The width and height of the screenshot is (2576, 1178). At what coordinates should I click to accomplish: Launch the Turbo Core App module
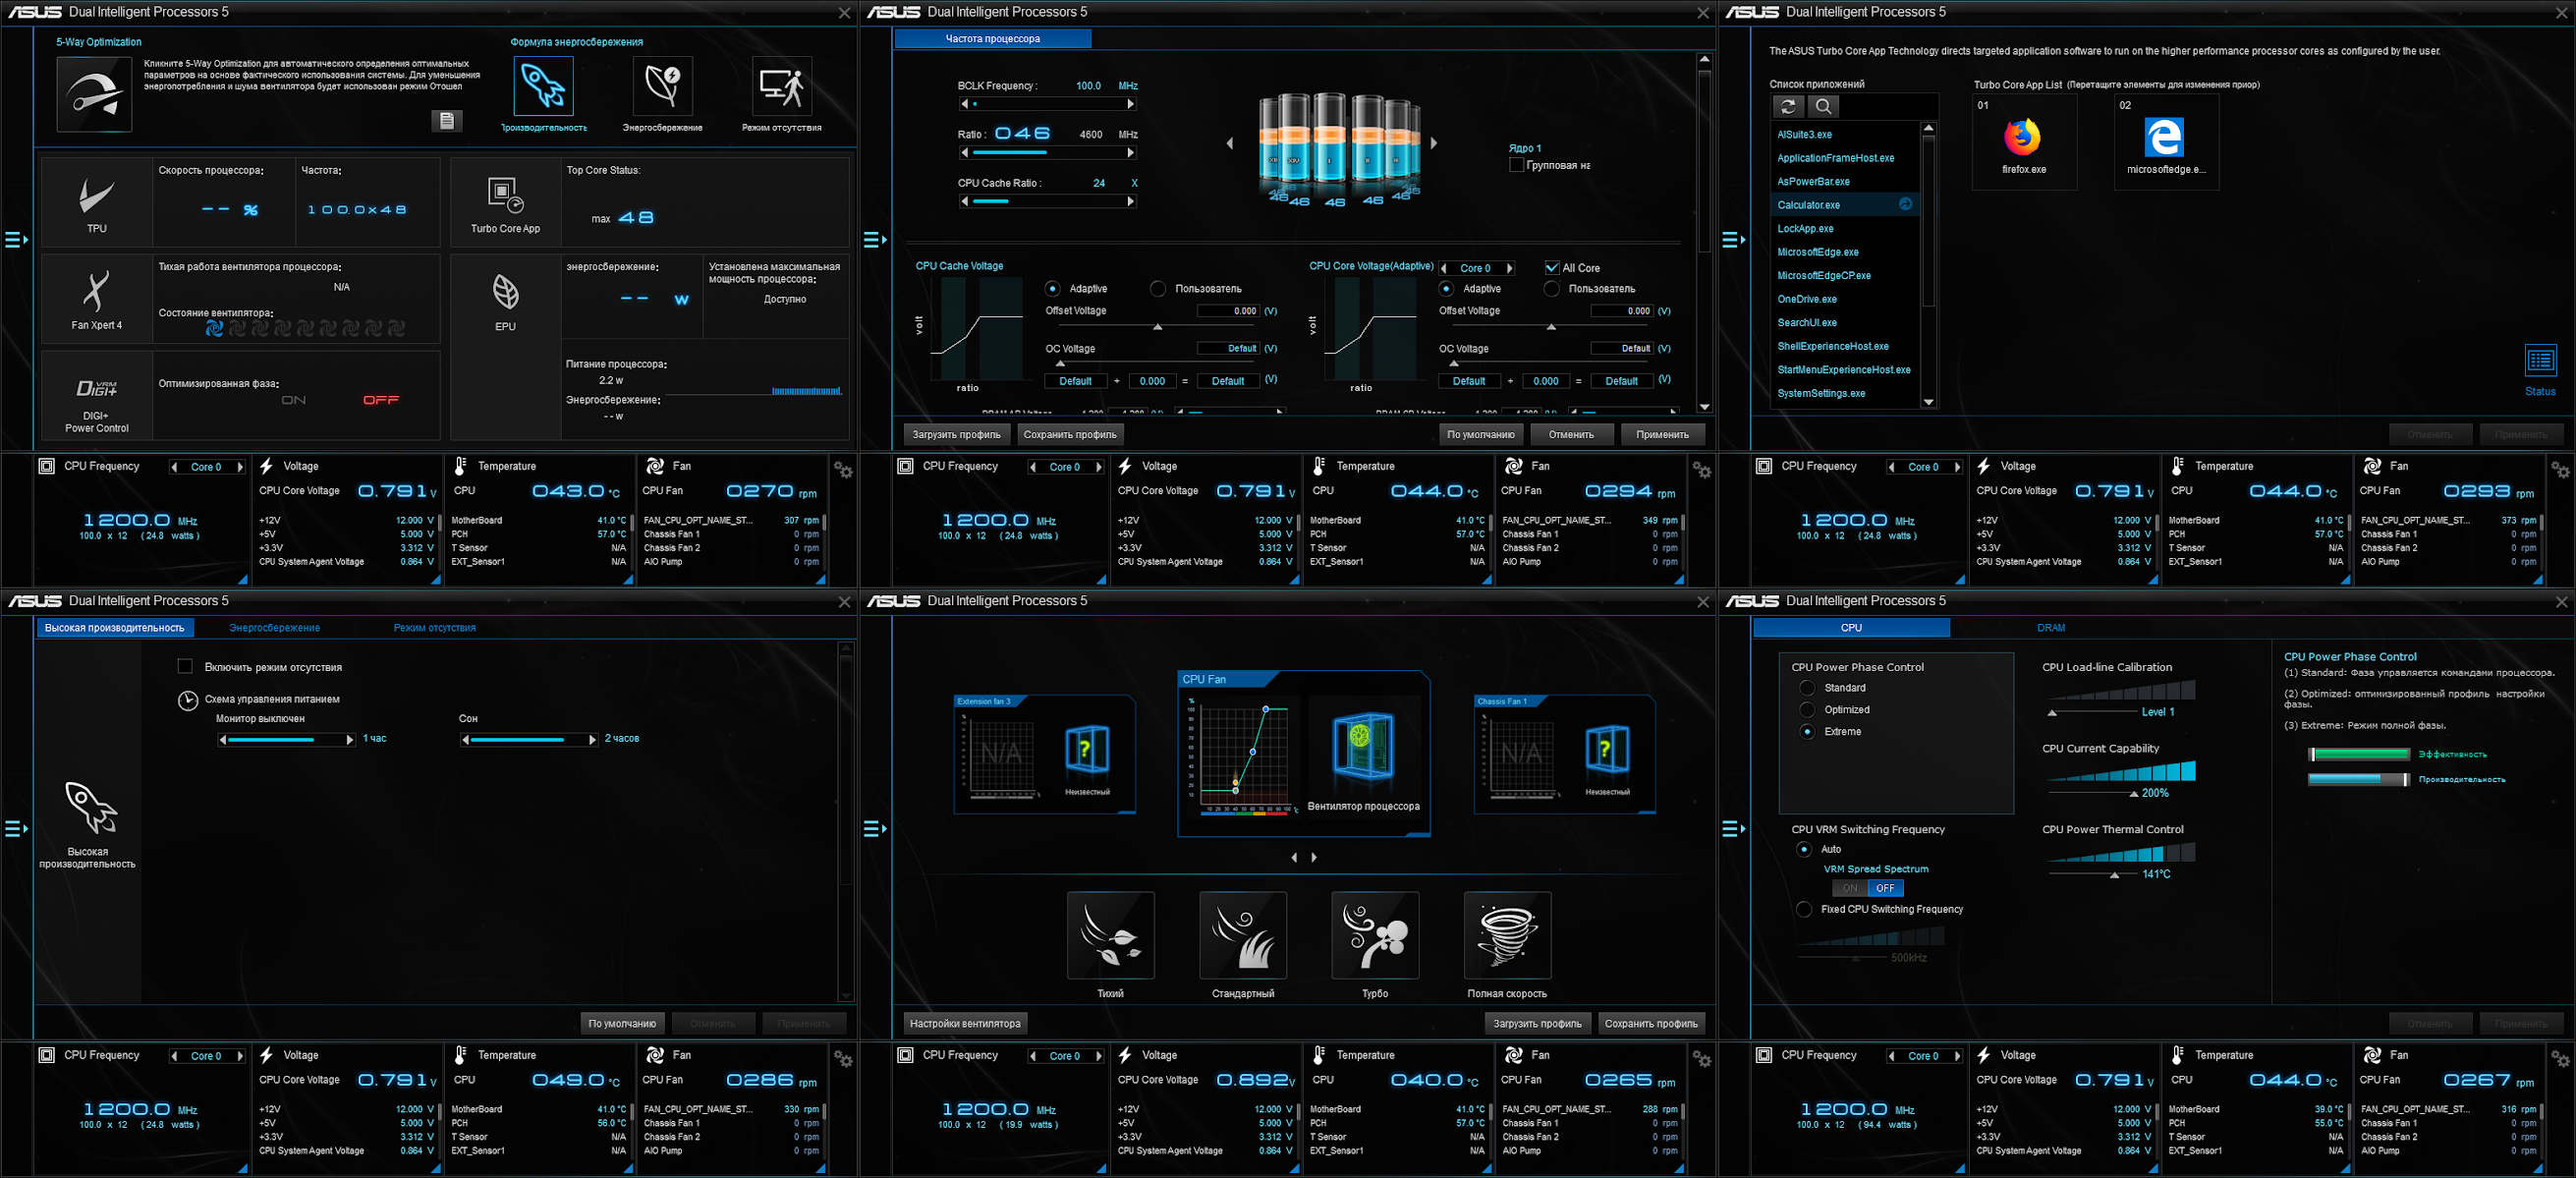tap(505, 196)
